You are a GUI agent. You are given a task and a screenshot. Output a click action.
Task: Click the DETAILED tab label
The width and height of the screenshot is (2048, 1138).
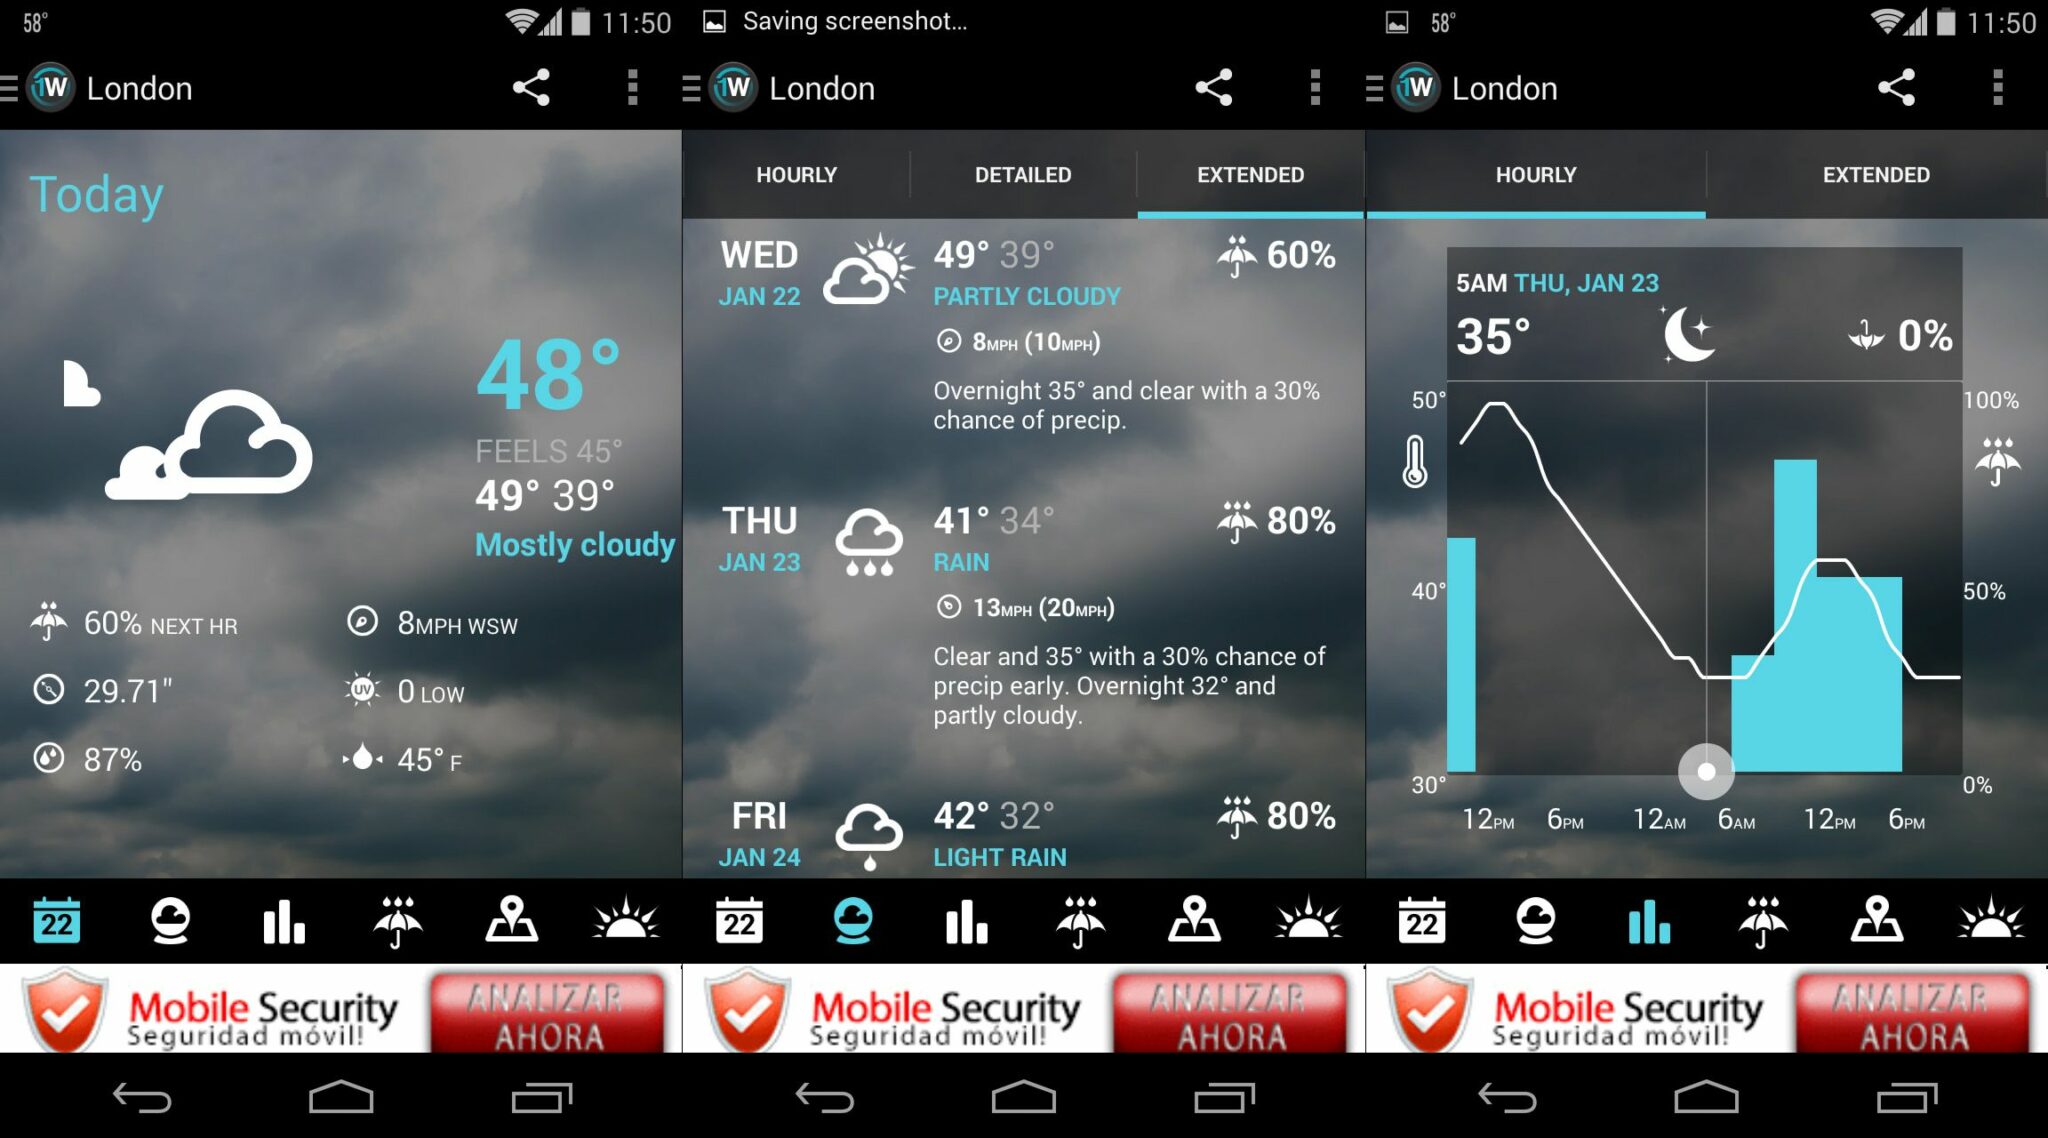[1024, 175]
